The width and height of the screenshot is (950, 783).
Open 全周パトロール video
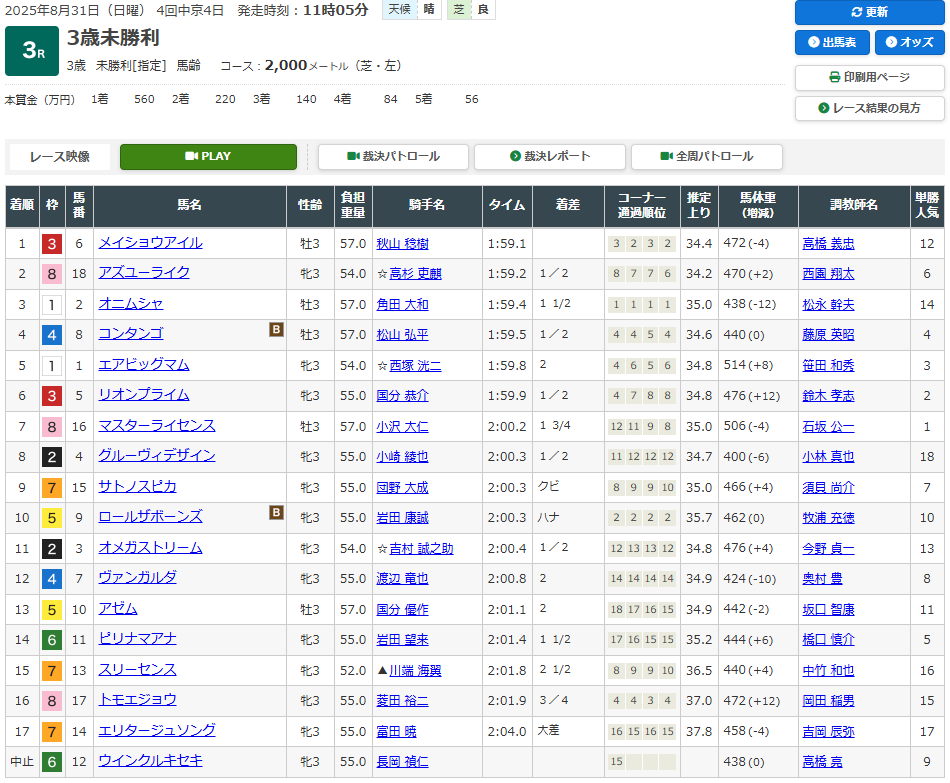[x=706, y=156]
